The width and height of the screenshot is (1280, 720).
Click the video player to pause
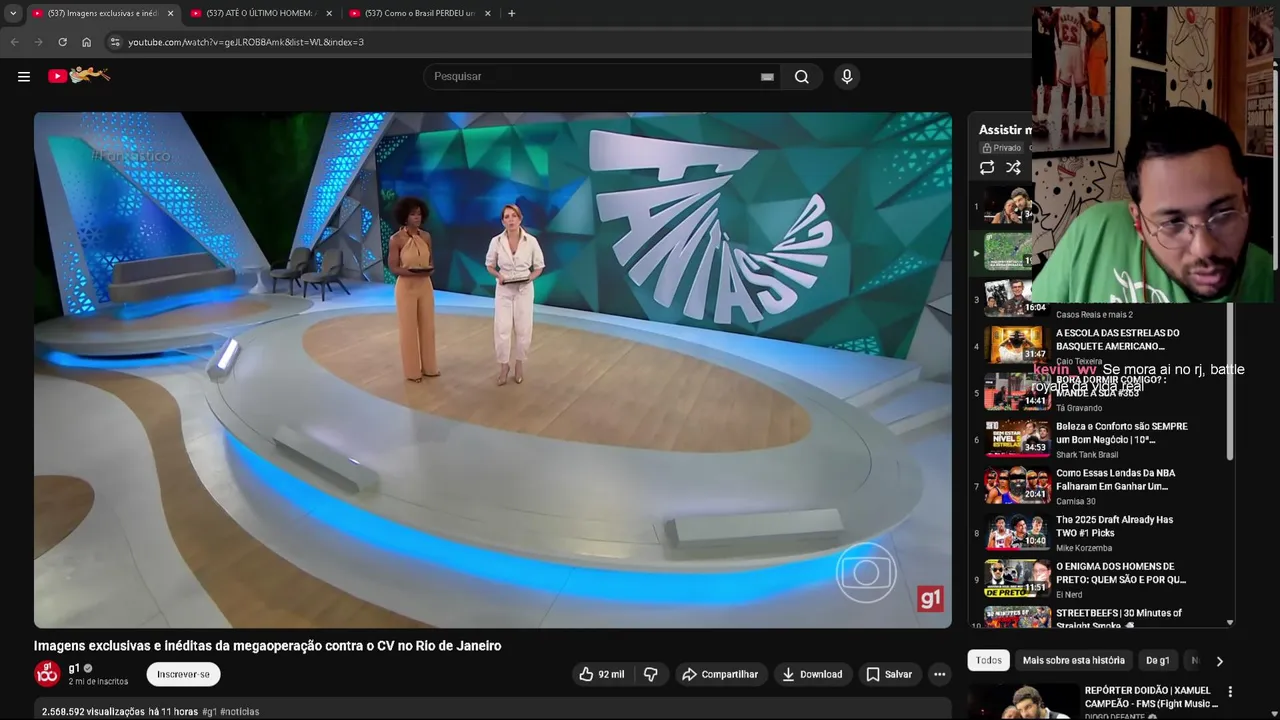pos(493,370)
